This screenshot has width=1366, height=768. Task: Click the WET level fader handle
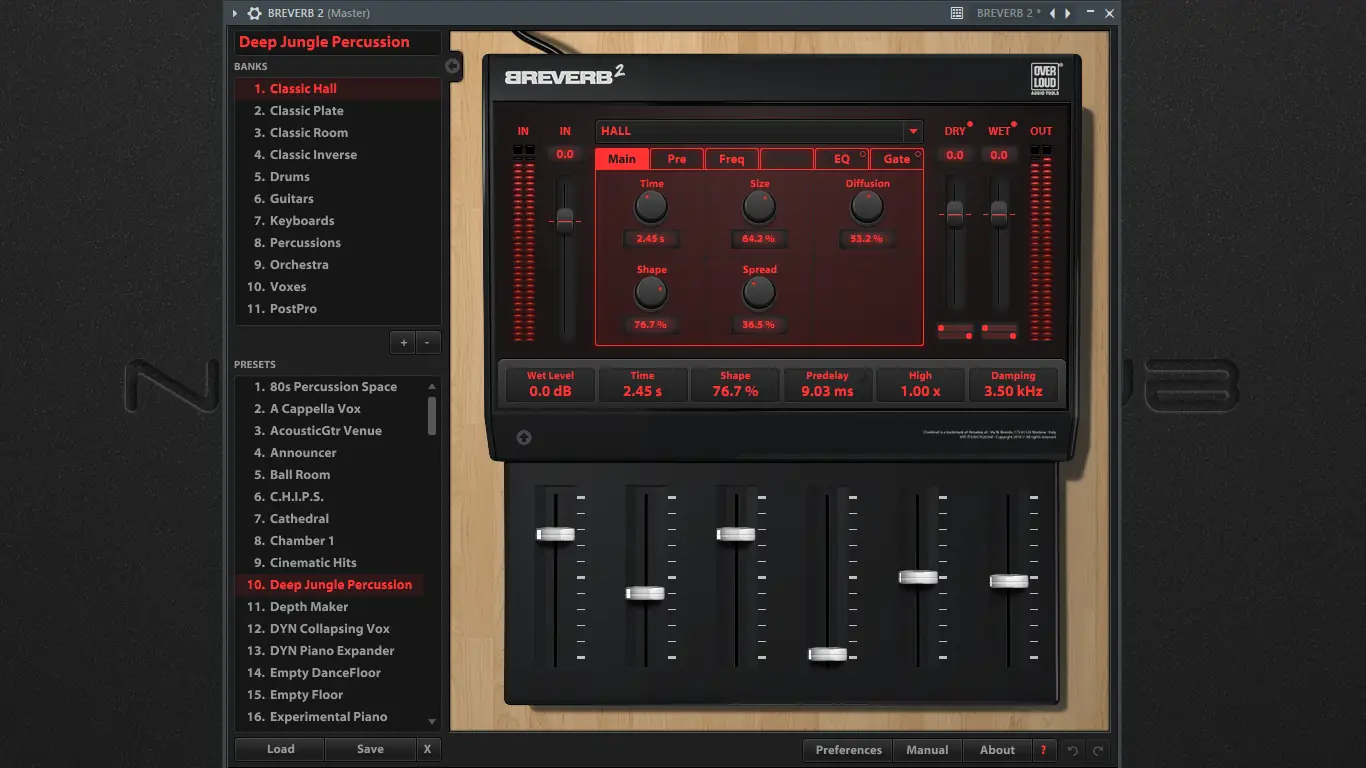pos(999,213)
